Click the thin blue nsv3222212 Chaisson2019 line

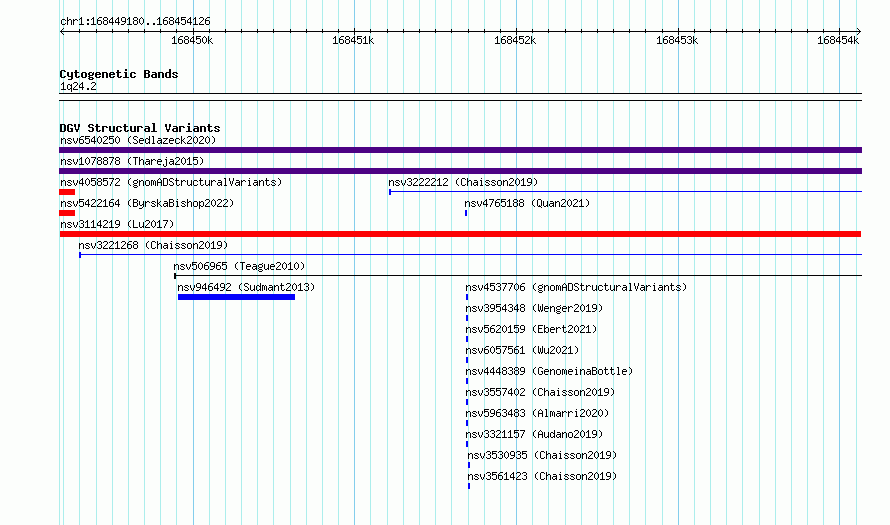(625, 192)
